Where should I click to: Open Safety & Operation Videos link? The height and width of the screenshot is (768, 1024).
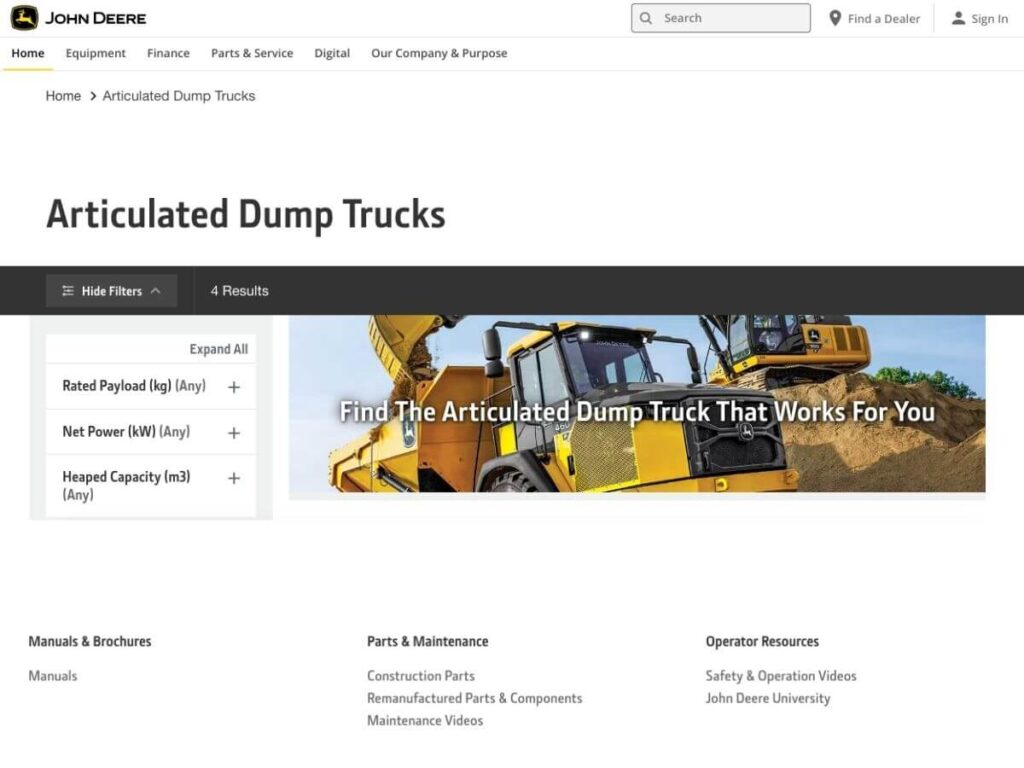tap(780, 676)
